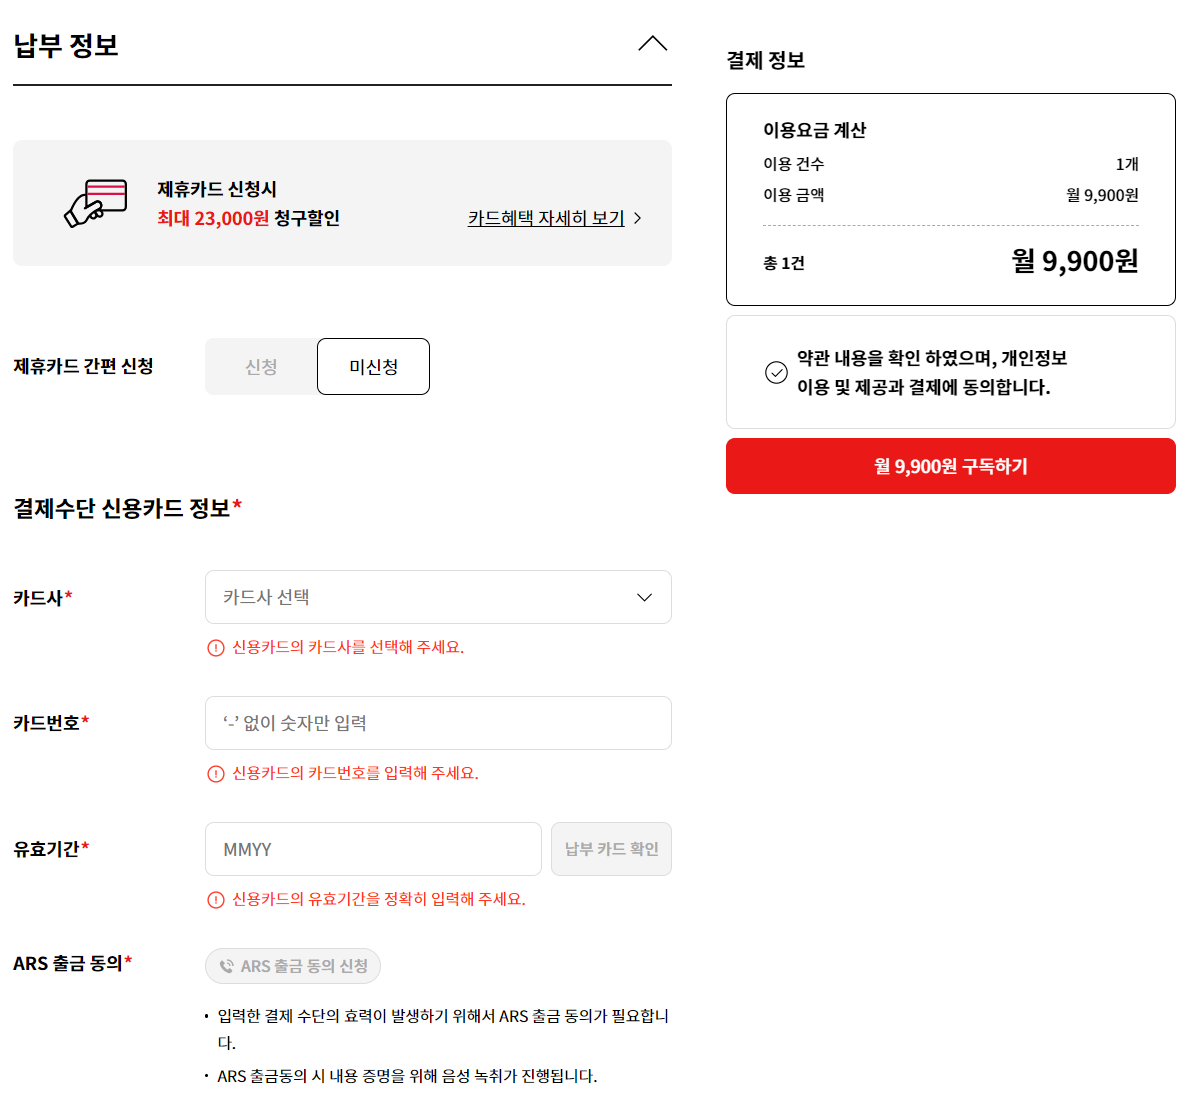The height and width of the screenshot is (1099, 1198).
Task: Click the warning icon beside the 카드사 error message
Action: click(x=214, y=648)
